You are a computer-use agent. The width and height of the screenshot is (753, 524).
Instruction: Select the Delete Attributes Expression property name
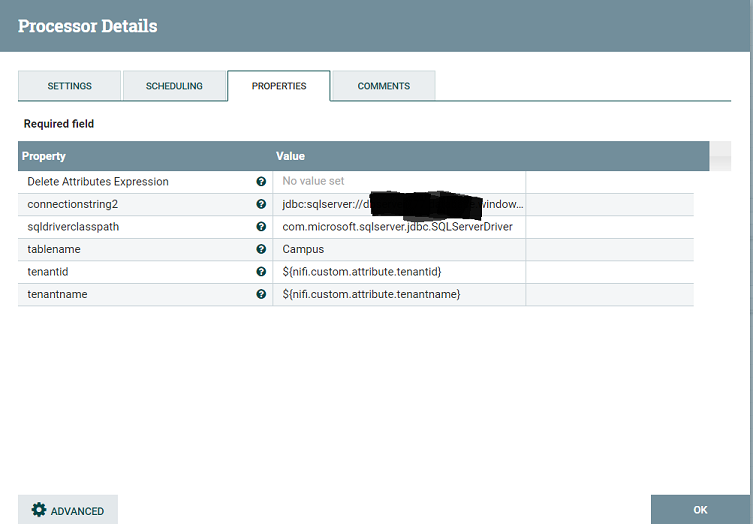pyautogui.click(x=98, y=182)
